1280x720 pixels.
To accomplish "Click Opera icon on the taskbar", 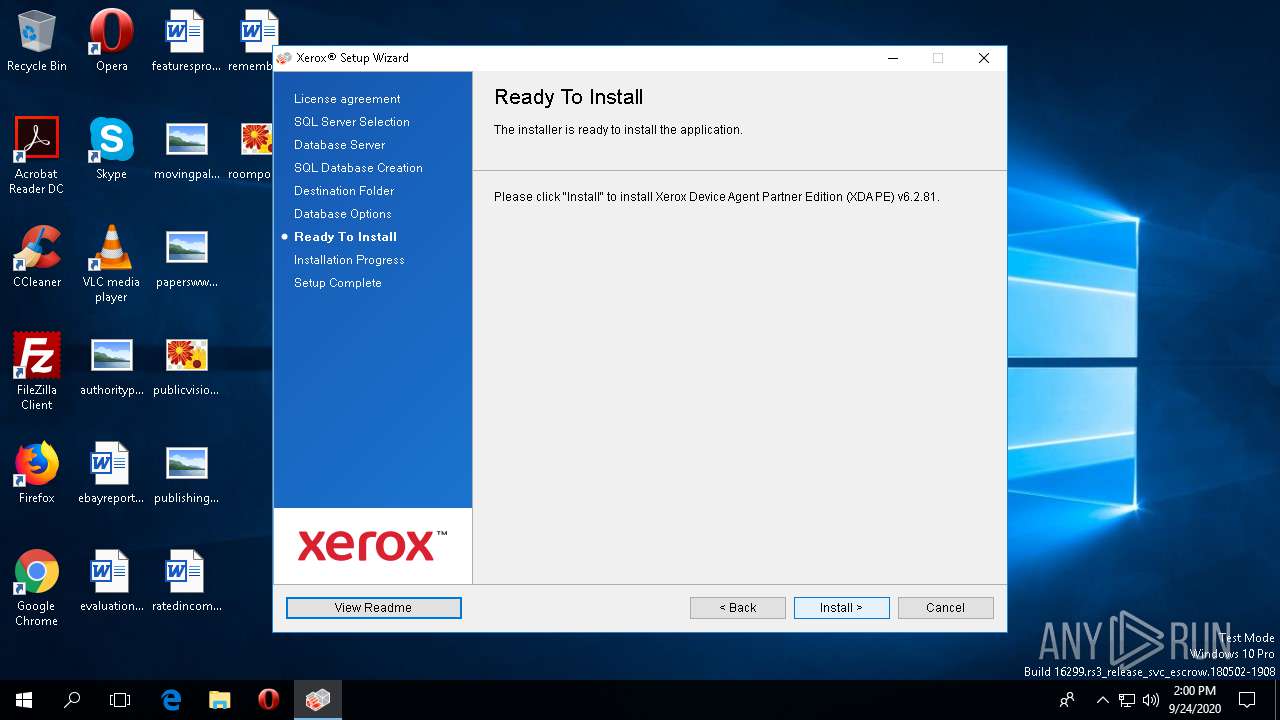I will (268, 700).
